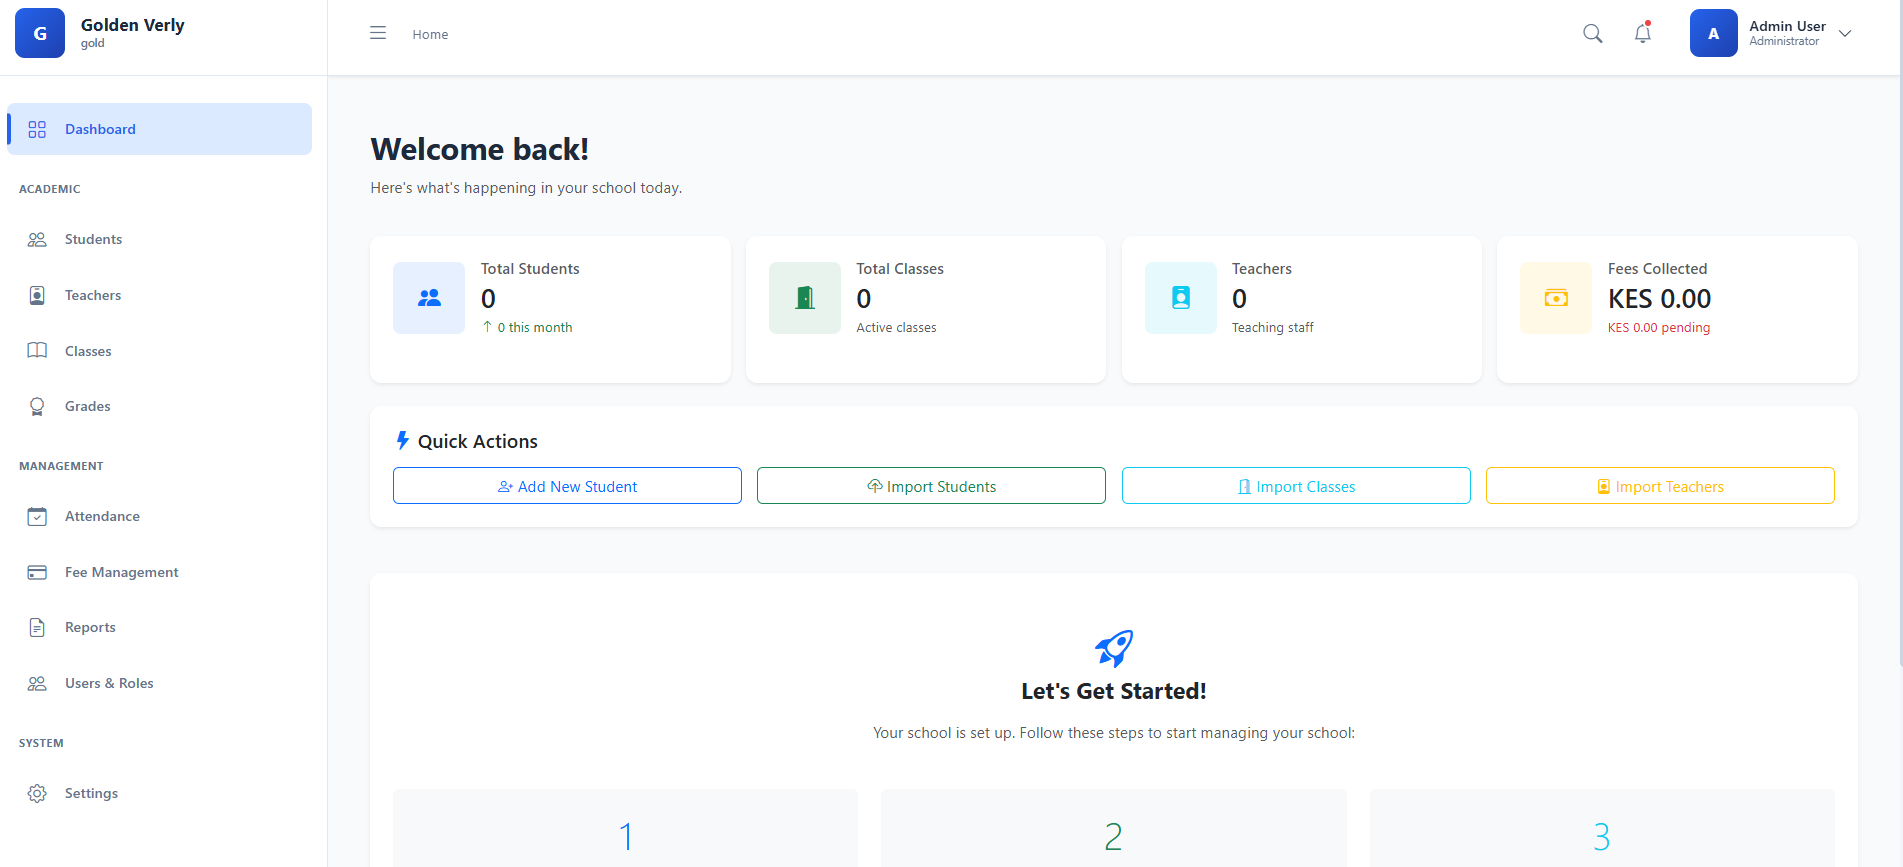Screen dimensions: 1903x867
Task: Click the rocket icon above Let's Get Started
Action: pyautogui.click(x=1114, y=649)
